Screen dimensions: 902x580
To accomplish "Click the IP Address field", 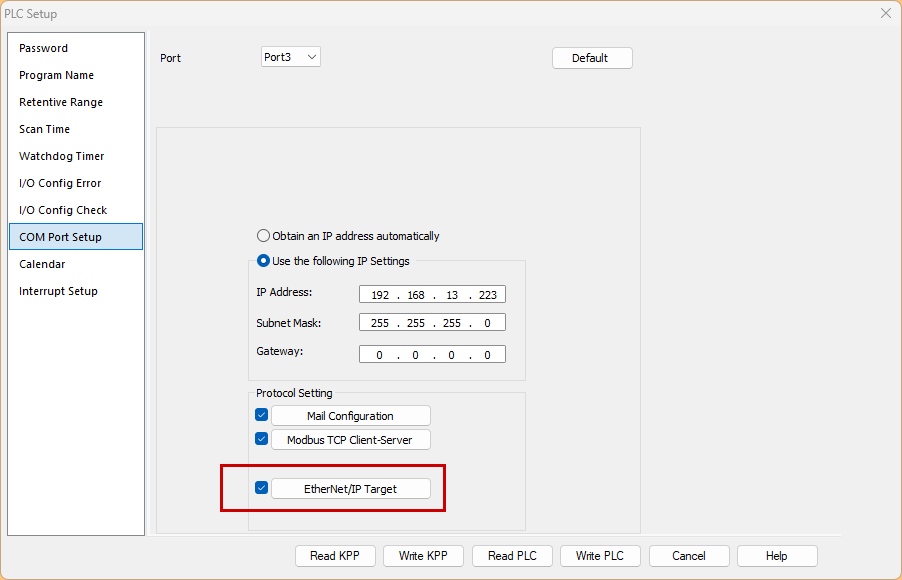I will pyautogui.click(x=432, y=295).
